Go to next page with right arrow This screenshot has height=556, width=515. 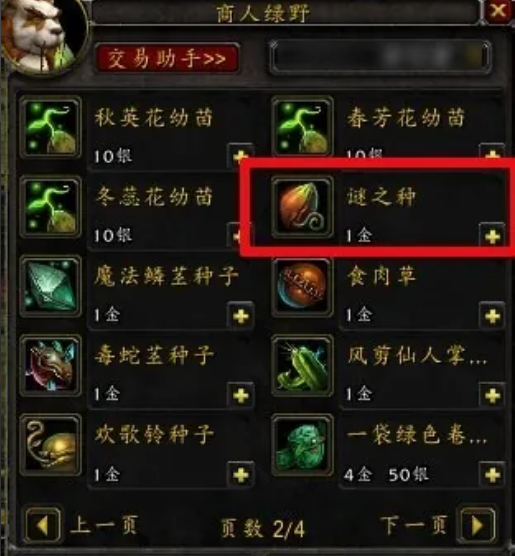coord(477,526)
